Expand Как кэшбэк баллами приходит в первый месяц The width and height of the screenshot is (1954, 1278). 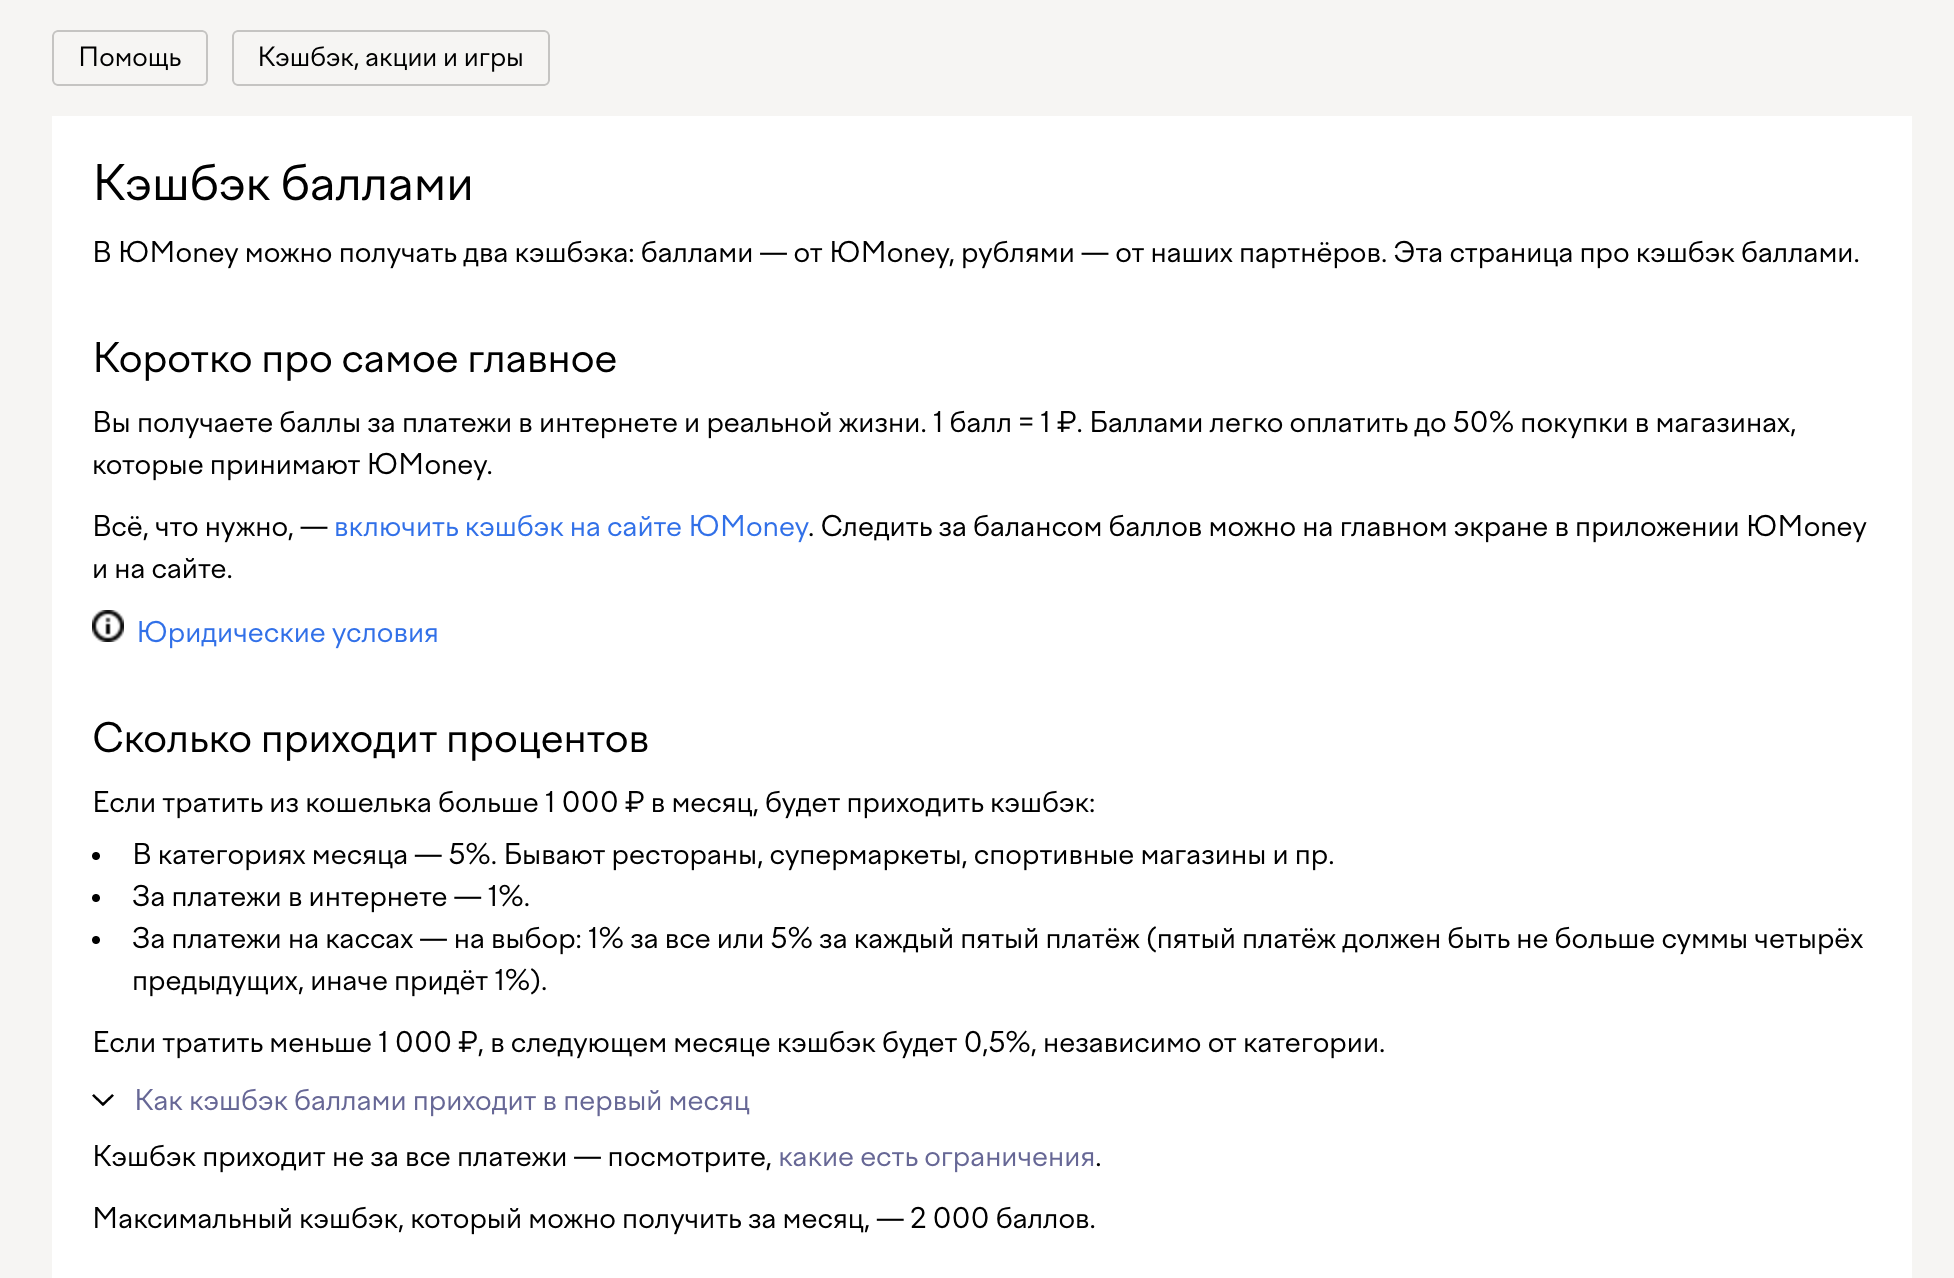[442, 1101]
